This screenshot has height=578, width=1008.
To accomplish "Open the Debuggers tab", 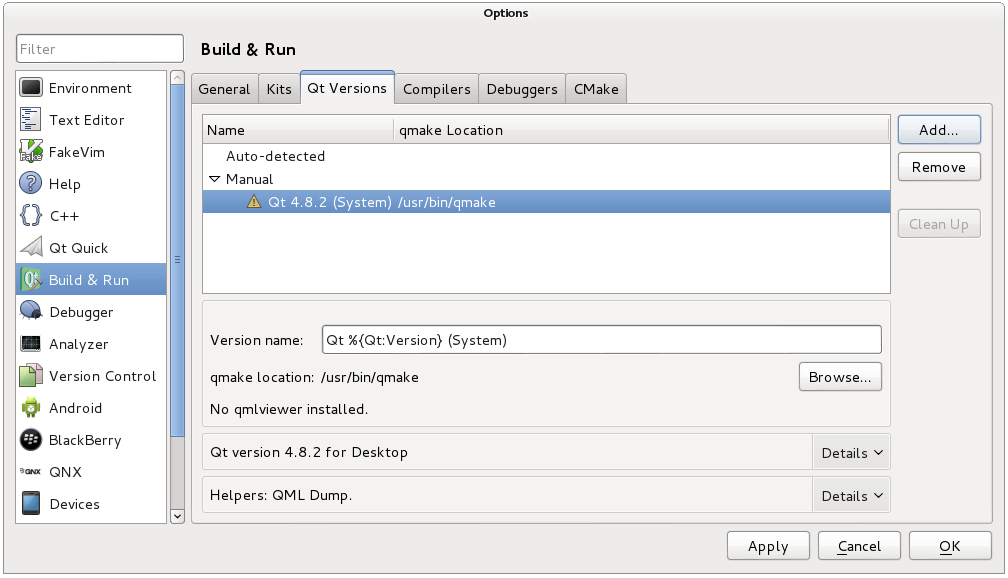I will (522, 89).
